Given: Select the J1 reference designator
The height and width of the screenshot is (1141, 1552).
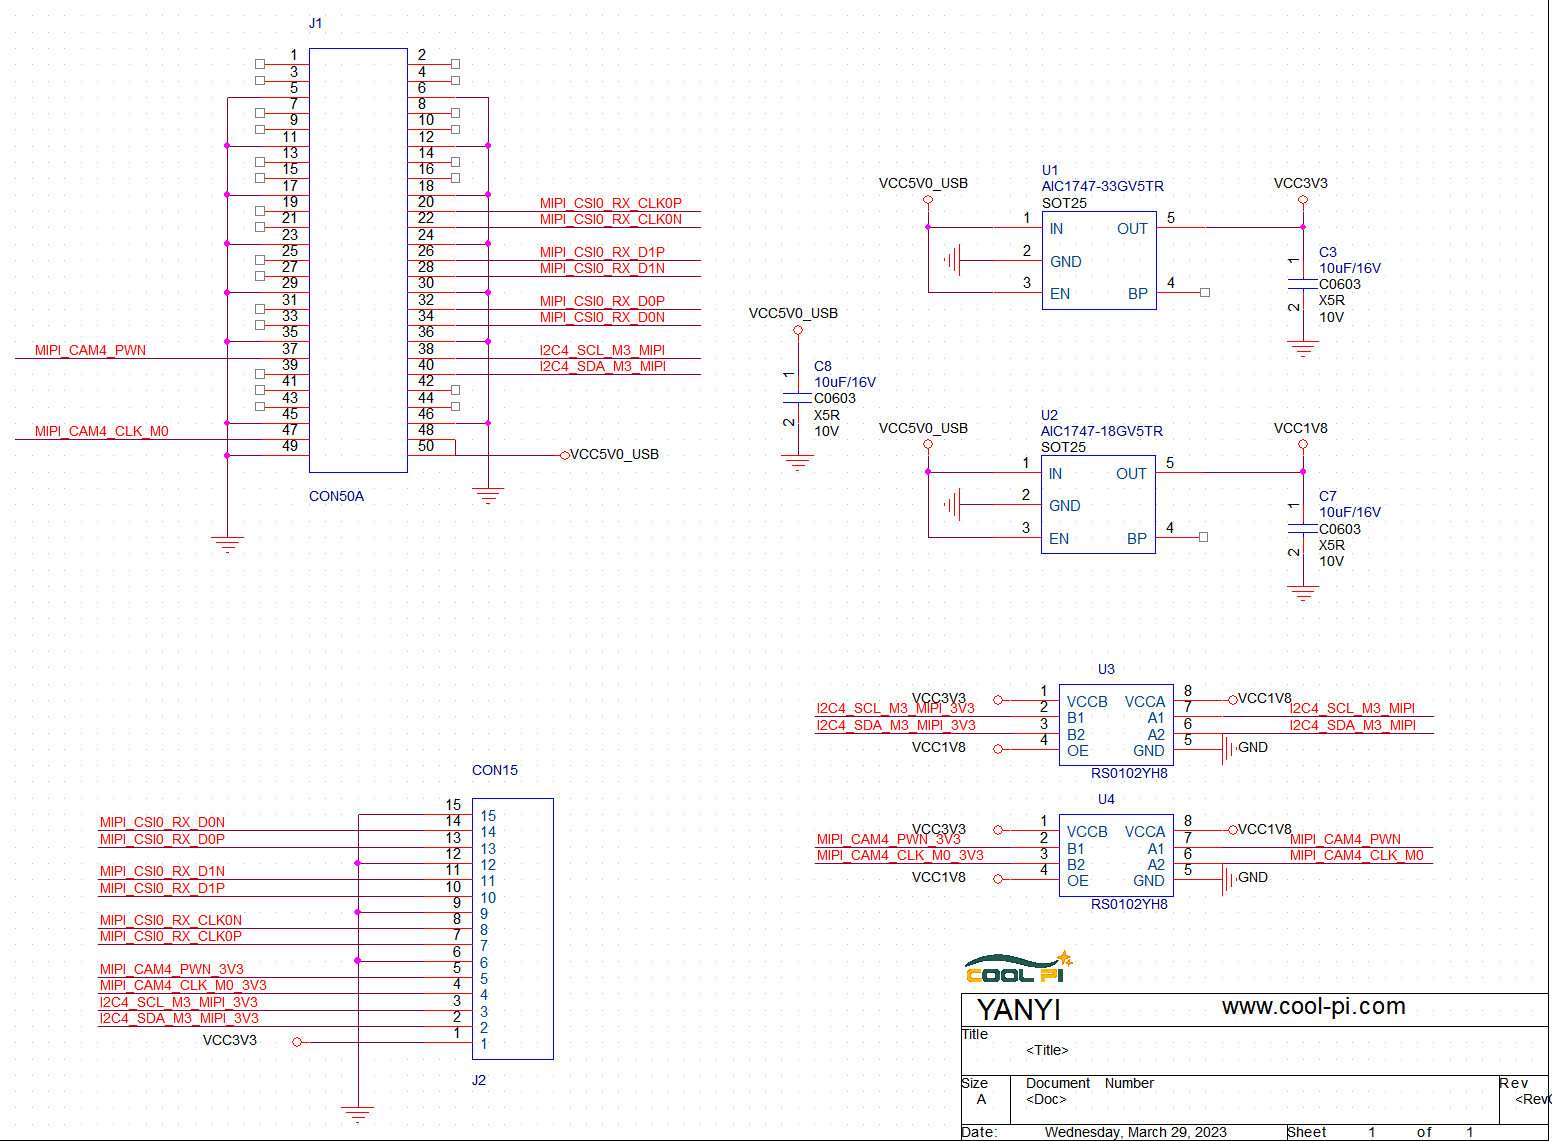Looking at the screenshot, I should pos(316,23).
